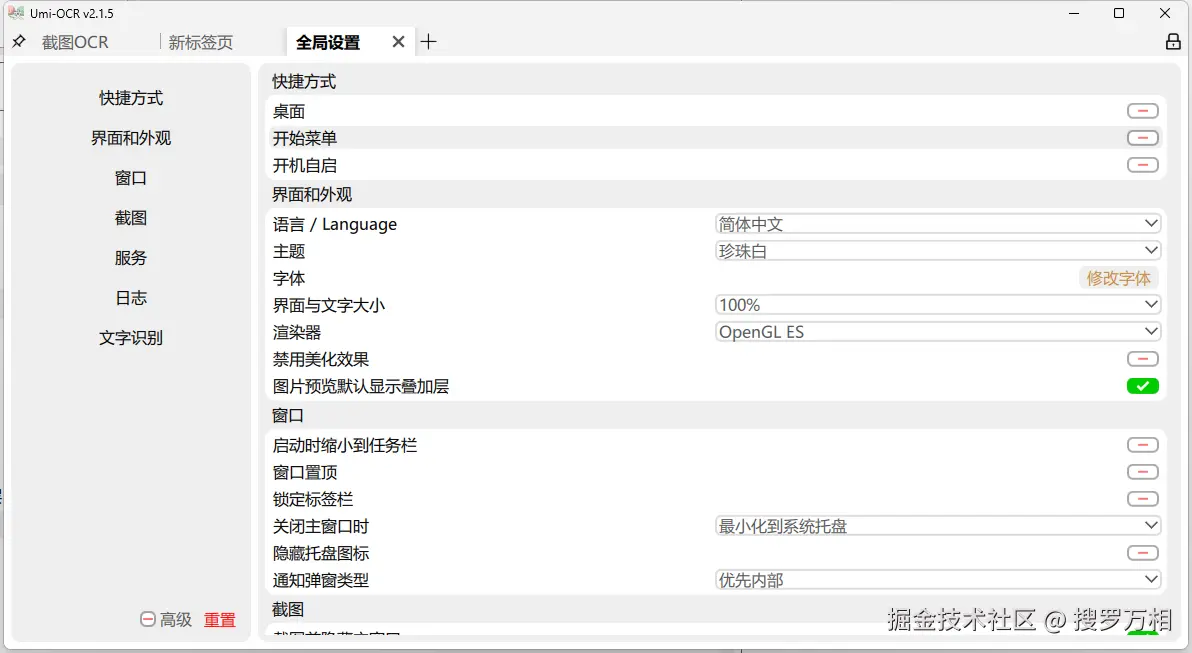The image size is (1192, 653).
Task: Toggle the 窗口置顶 switch
Action: tap(1143, 472)
